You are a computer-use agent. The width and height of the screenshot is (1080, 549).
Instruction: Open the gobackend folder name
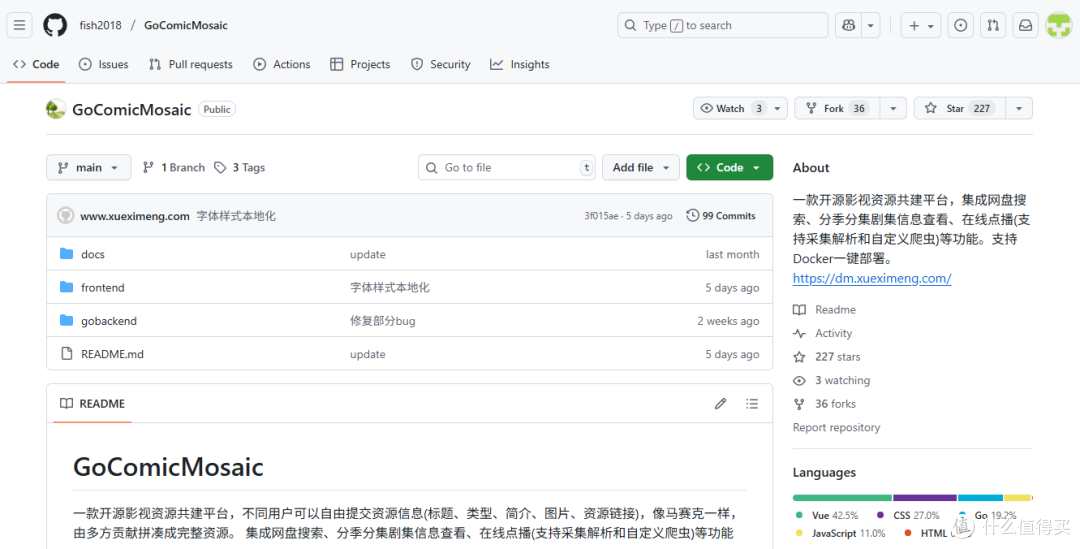pos(109,321)
